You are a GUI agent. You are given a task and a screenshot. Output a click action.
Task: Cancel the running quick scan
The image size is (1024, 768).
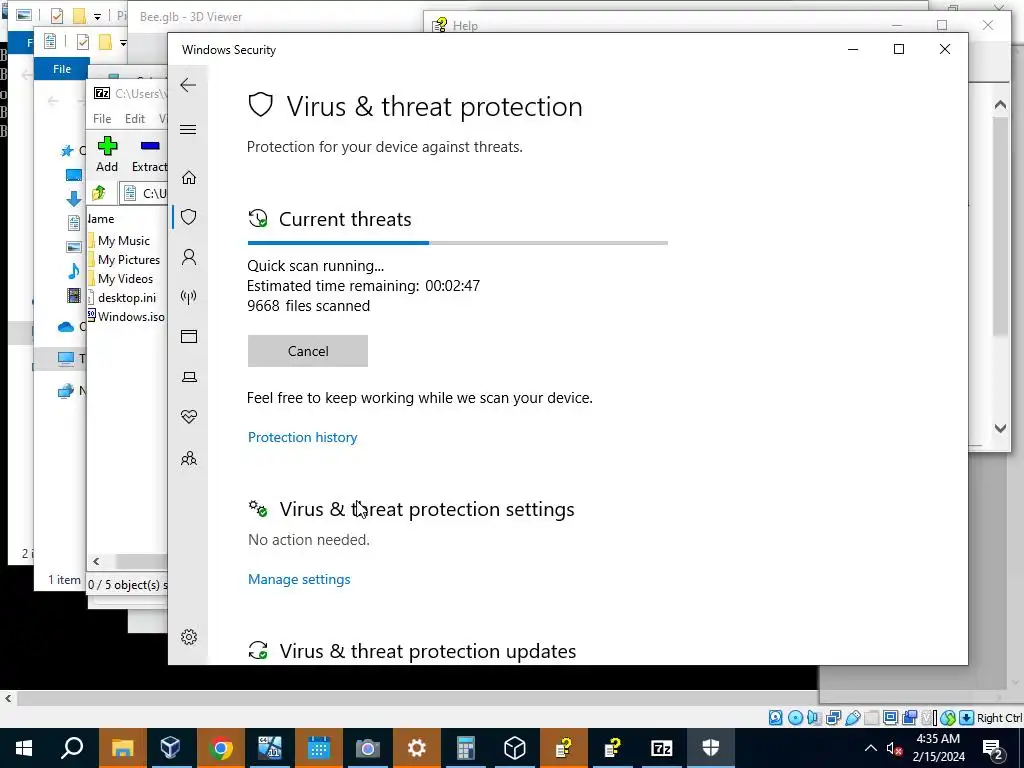coord(308,351)
